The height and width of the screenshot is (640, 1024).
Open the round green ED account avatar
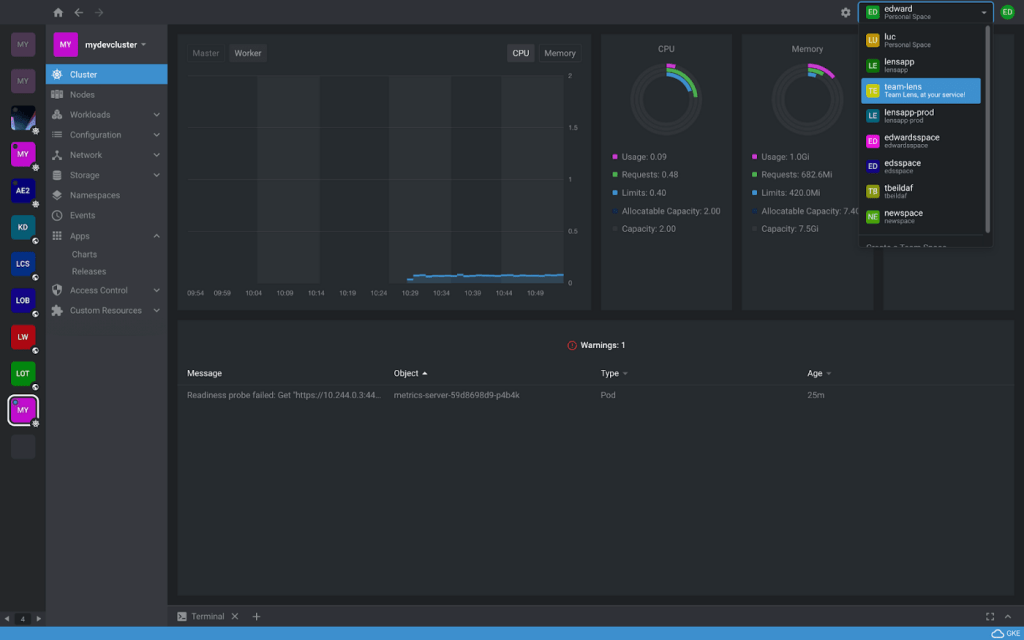point(1008,12)
